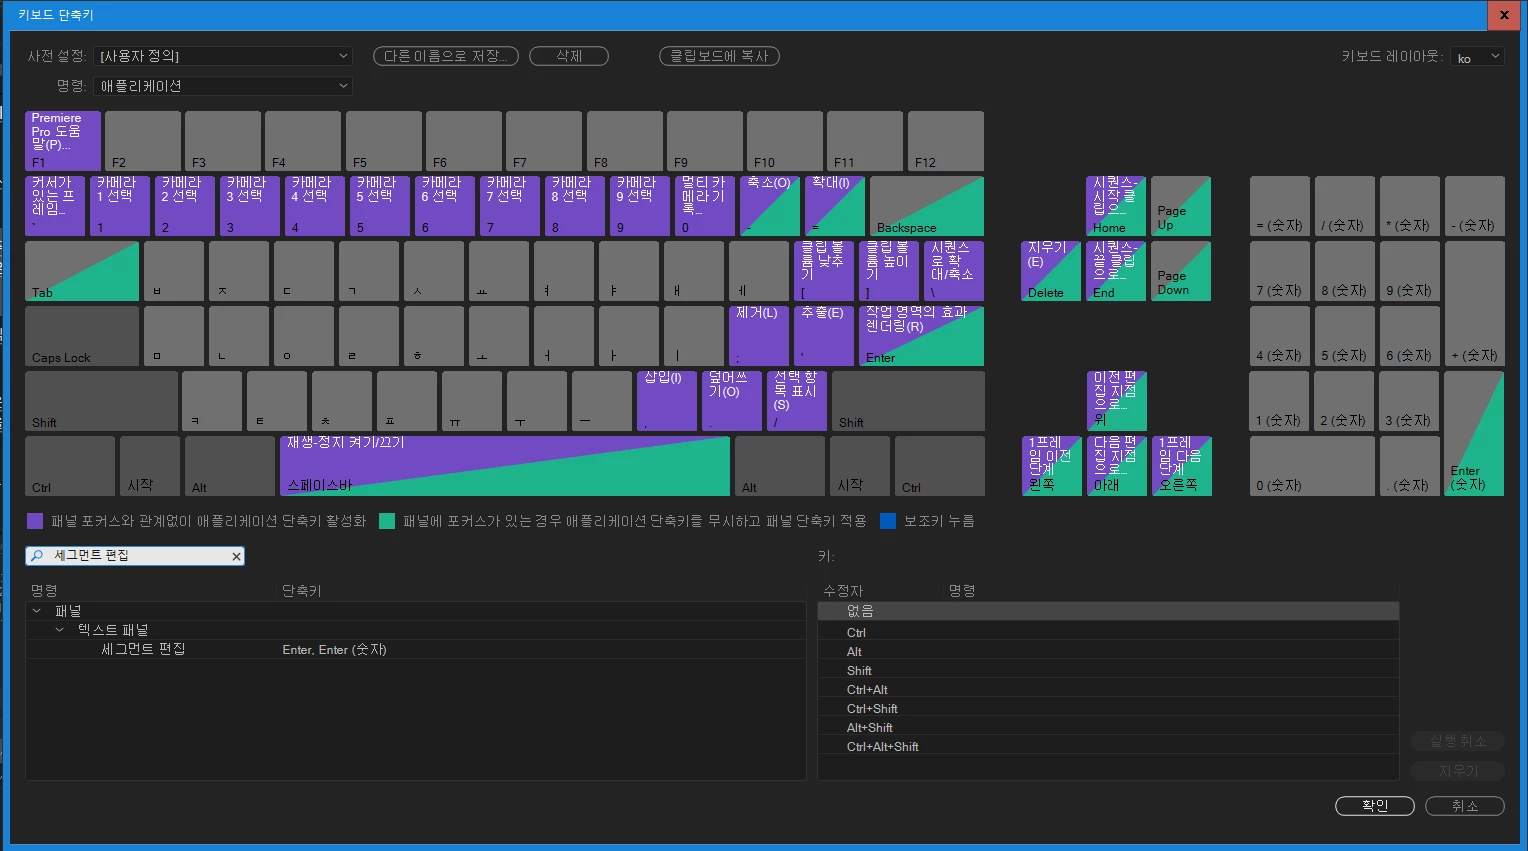Select the Enter (숫자) numpad key

click(1474, 433)
